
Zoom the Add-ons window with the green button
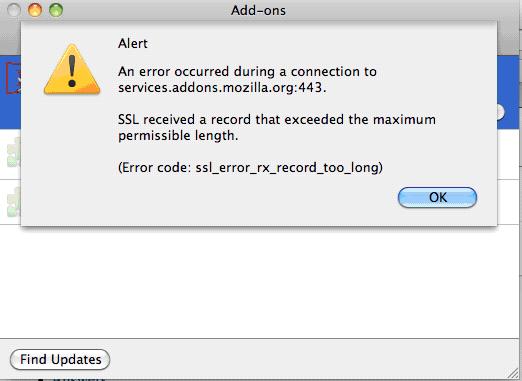point(56,10)
